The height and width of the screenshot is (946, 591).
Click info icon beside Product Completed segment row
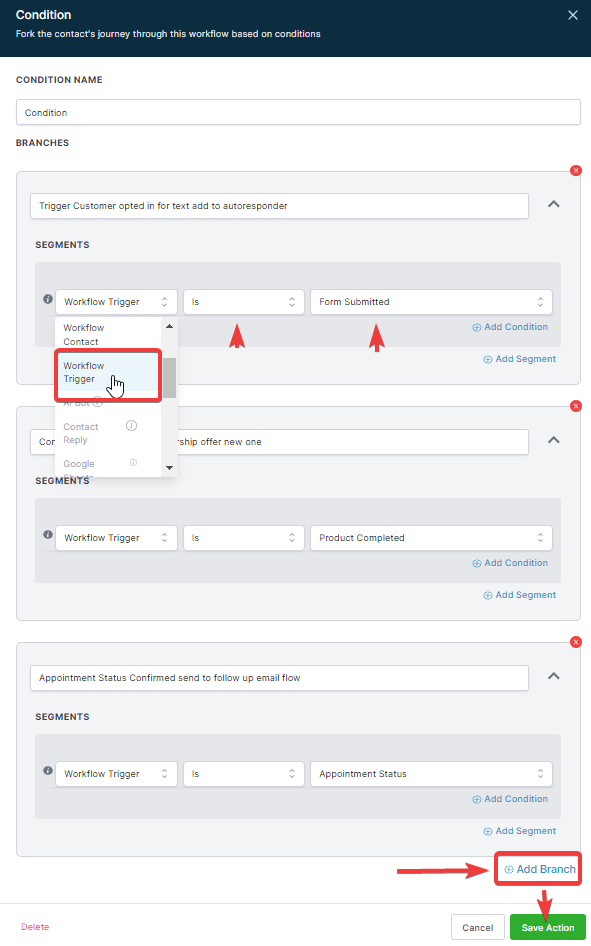pos(48,535)
